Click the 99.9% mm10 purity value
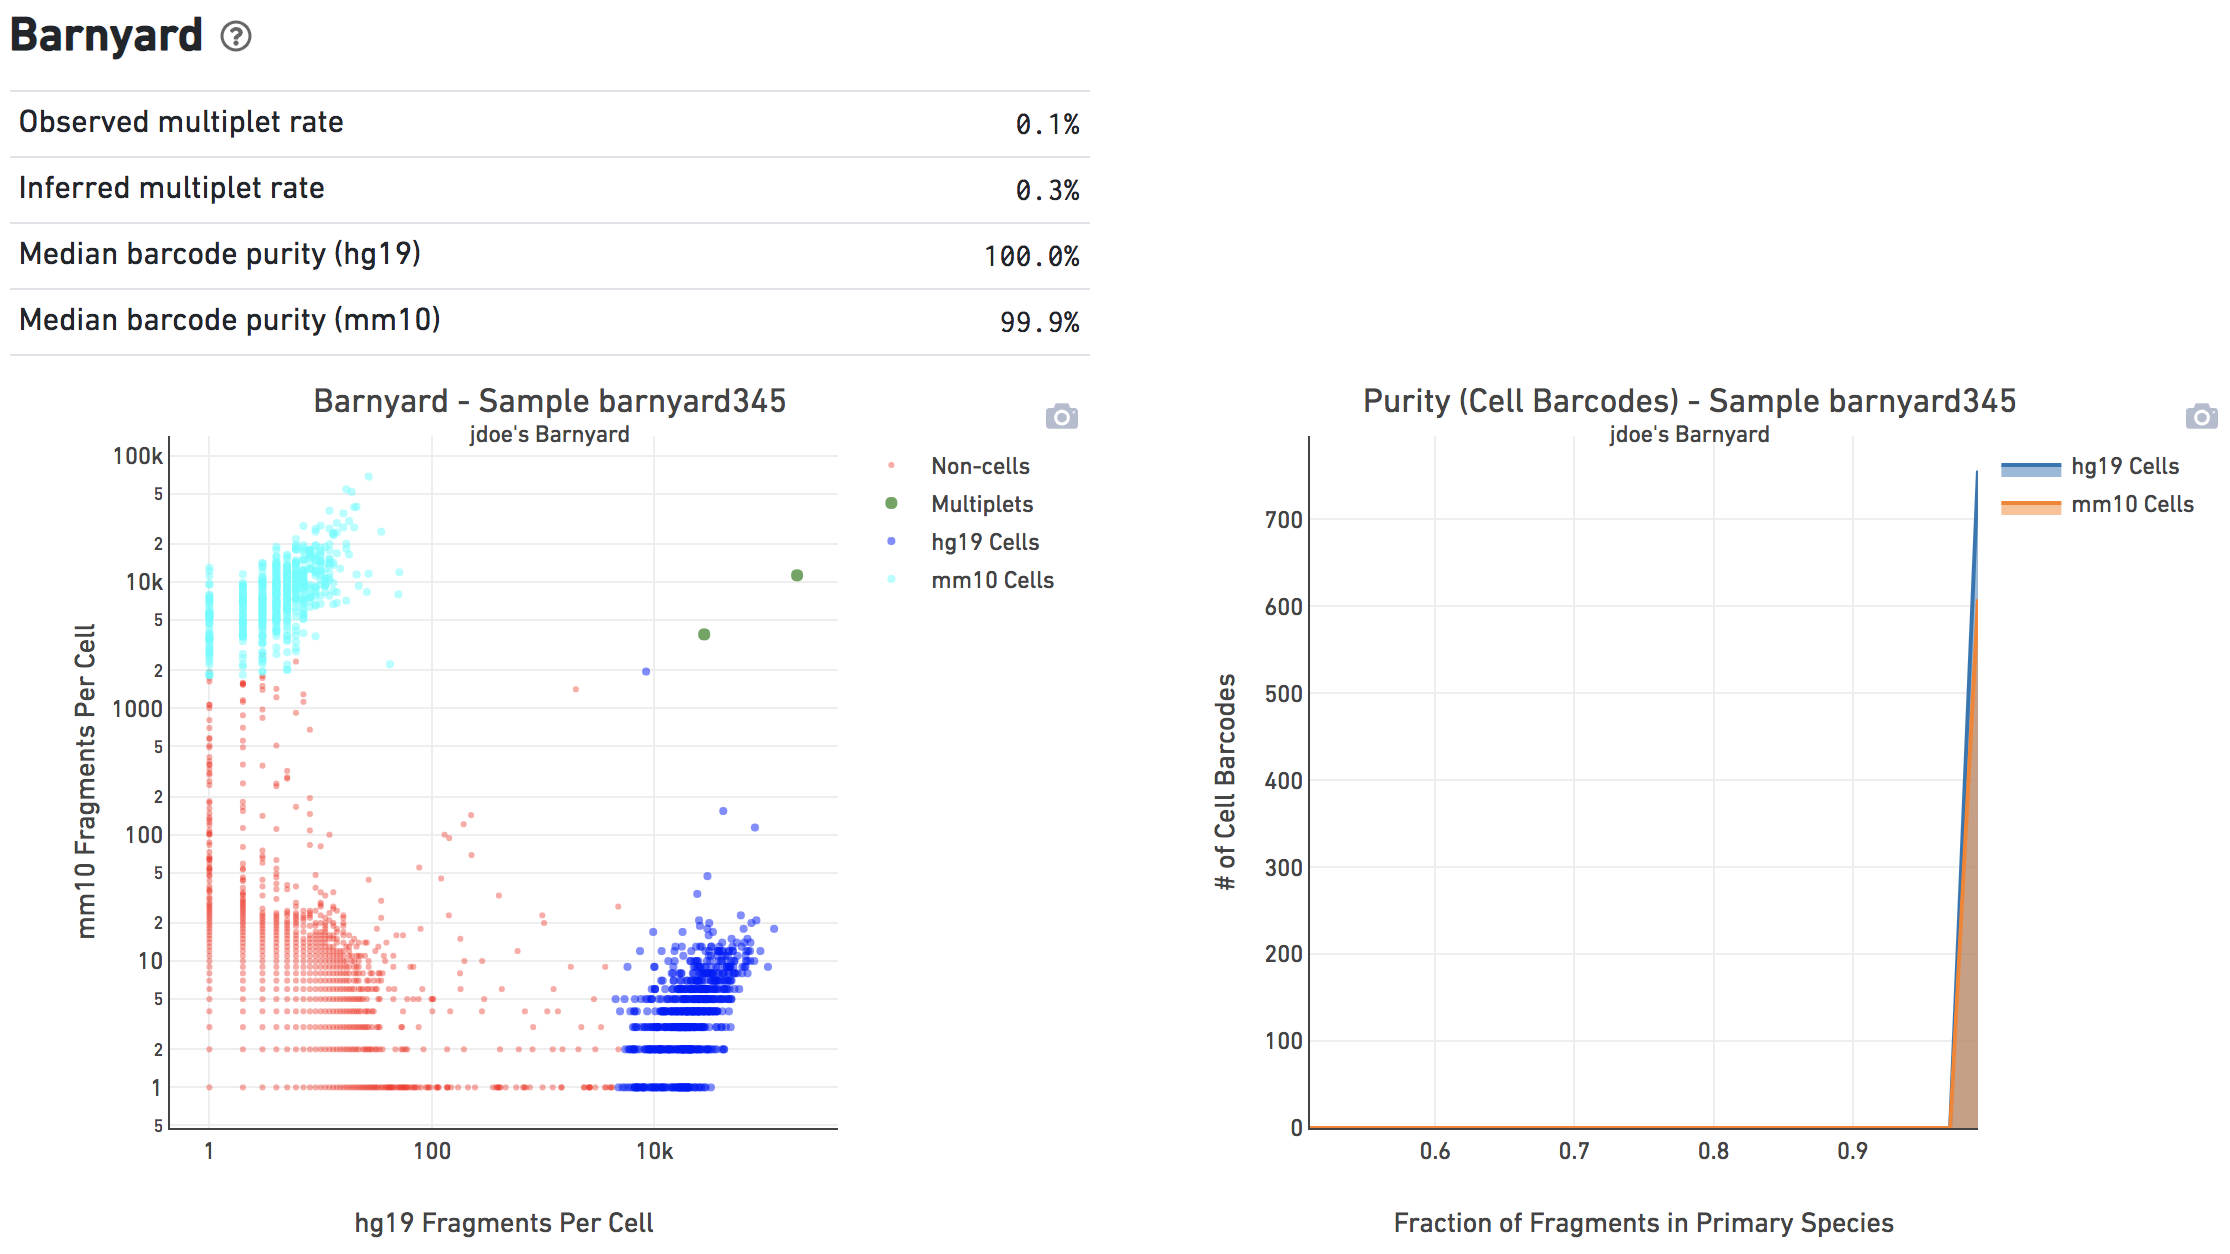 point(1039,322)
